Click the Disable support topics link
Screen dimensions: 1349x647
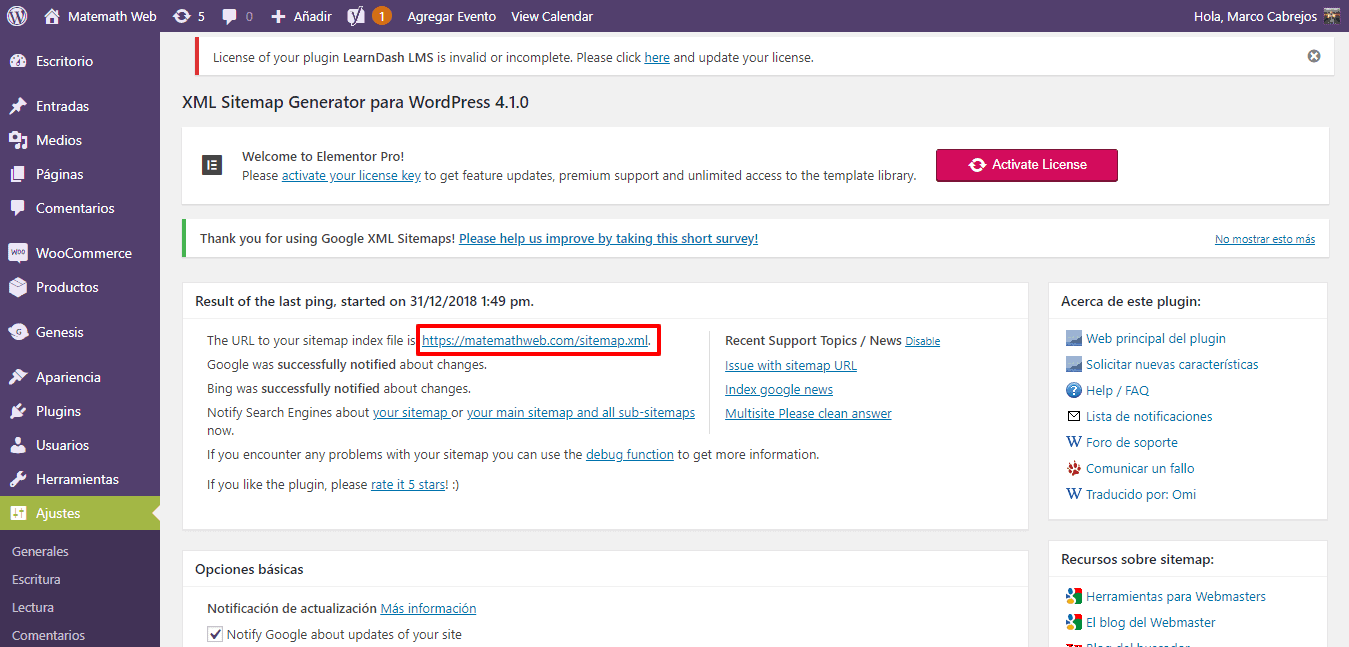pos(923,341)
